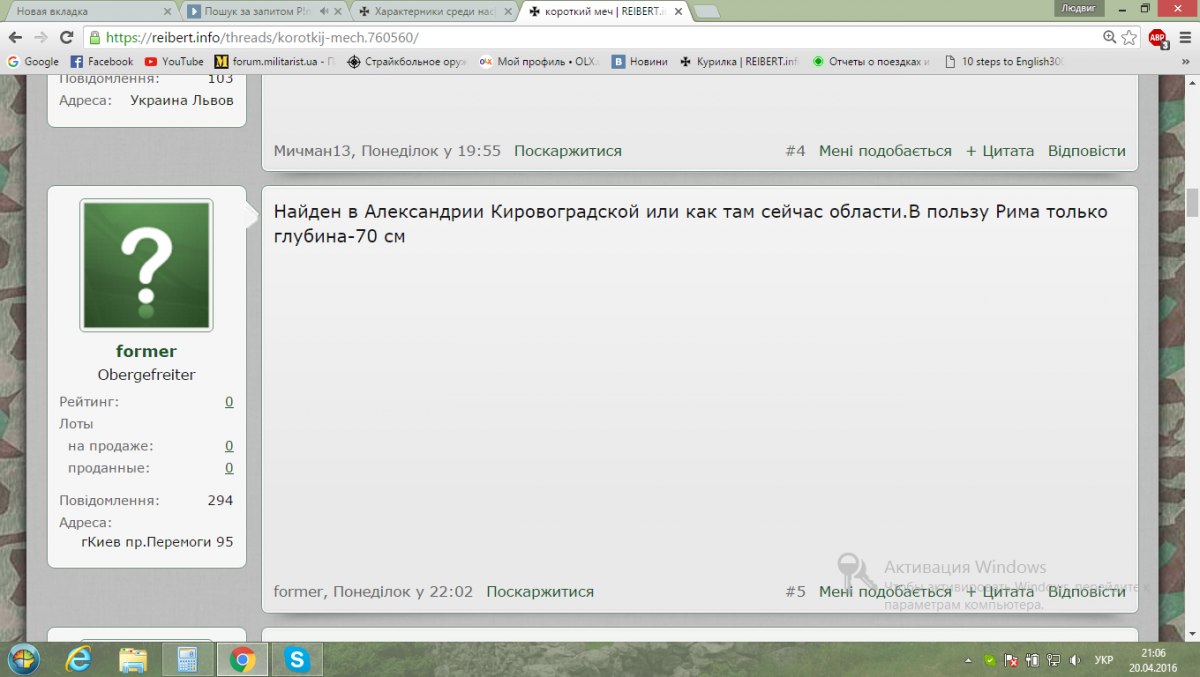Switch keyboard language from УКР

pos(1104,660)
